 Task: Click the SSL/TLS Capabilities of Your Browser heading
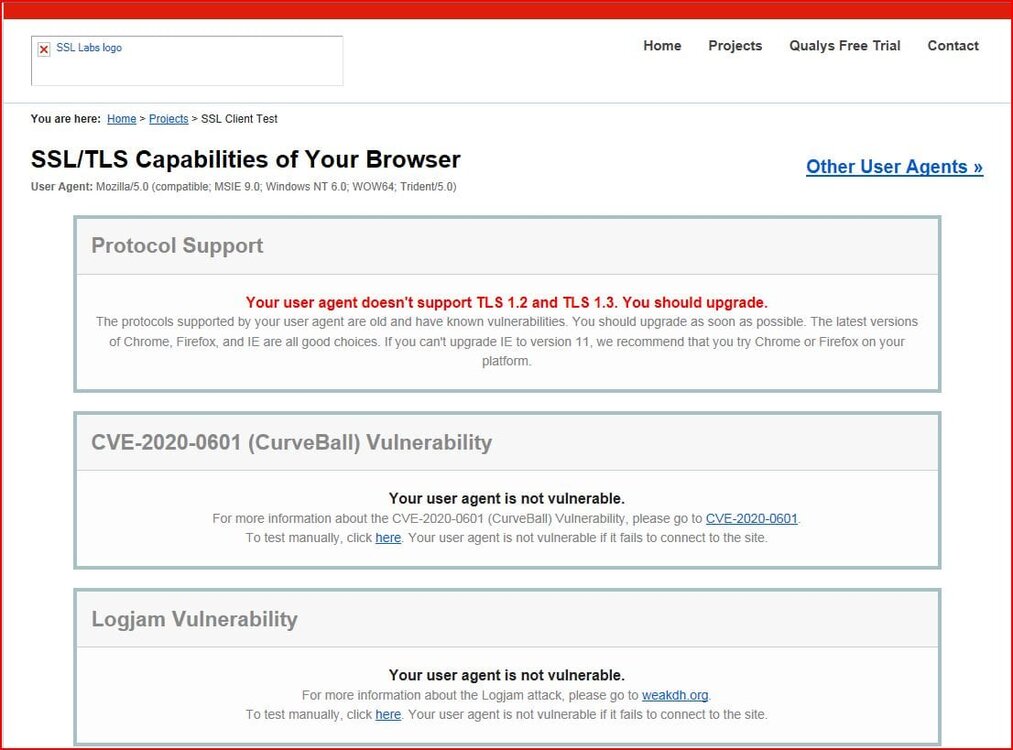pyautogui.click(x=245, y=160)
